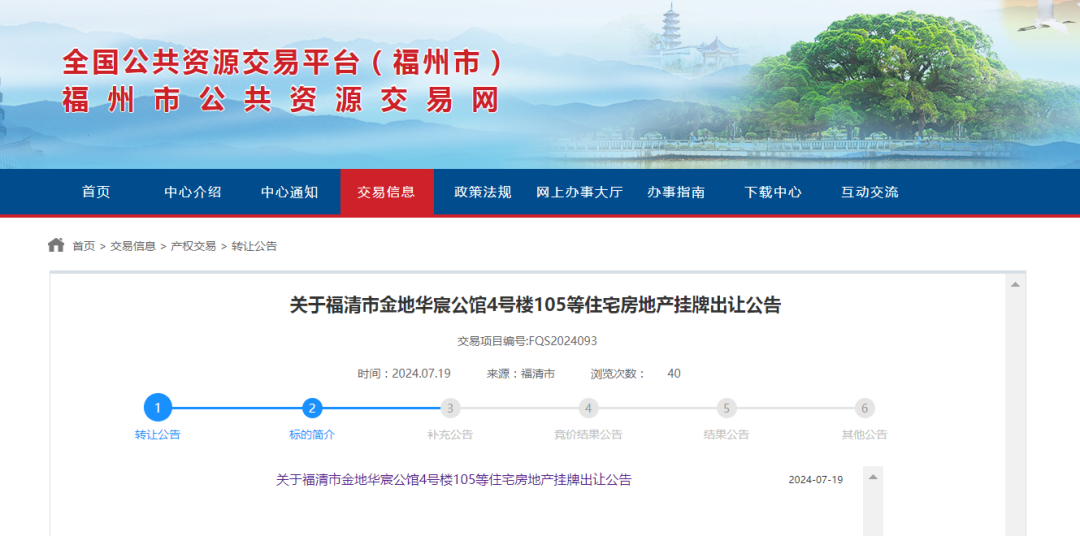Image resolution: width=1080 pixels, height=536 pixels.
Task: Open the 中心介绍 menu item
Action: click(193, 192)
